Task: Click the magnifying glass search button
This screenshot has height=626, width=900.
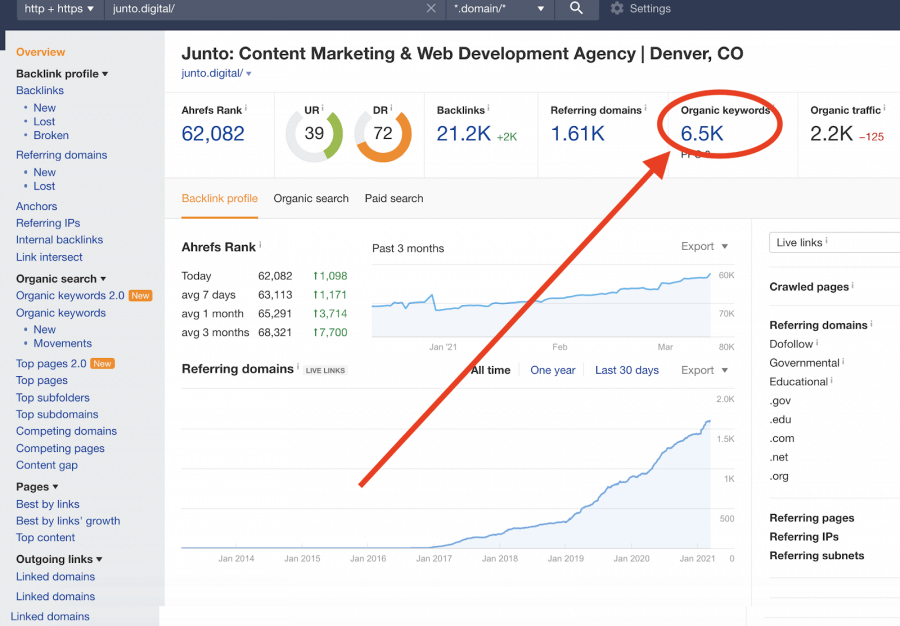Action: (576, 8)
